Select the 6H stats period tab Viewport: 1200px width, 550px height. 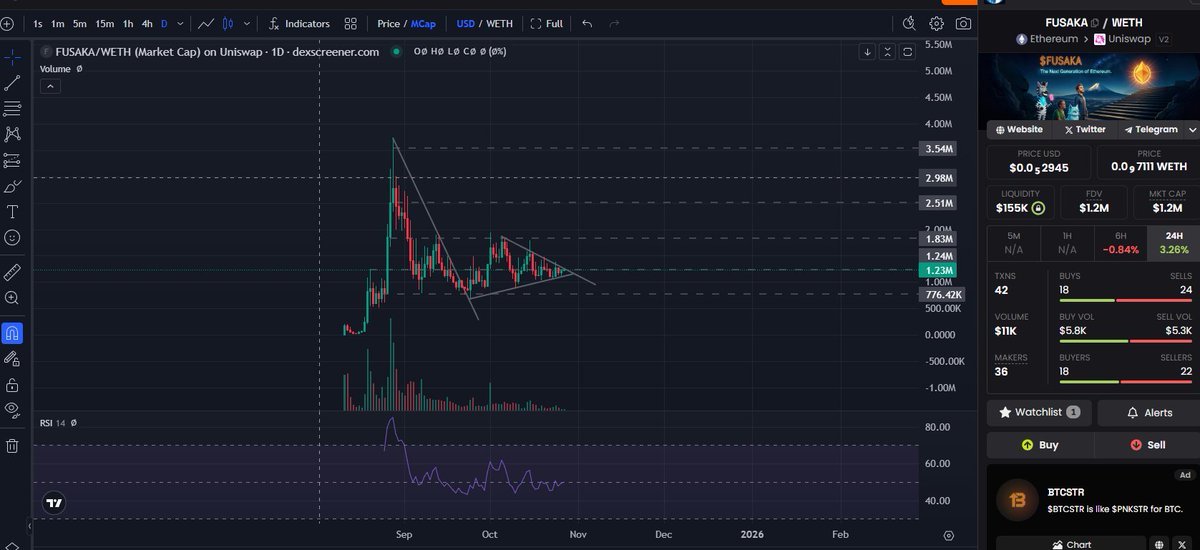click(x=1119, y=243)
